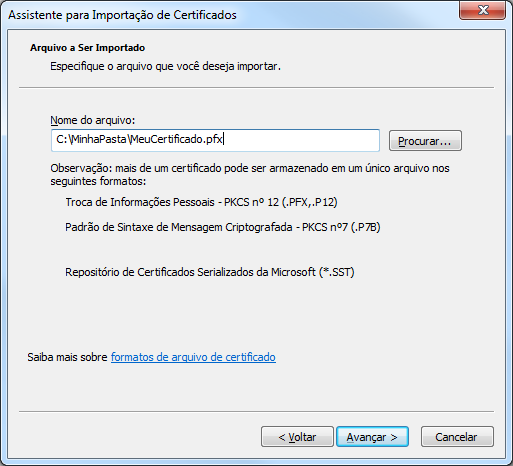The width and height of the screenshot is (513, 466).
Task: Go to next step with Avançar
Action: (x=372, y=437)
